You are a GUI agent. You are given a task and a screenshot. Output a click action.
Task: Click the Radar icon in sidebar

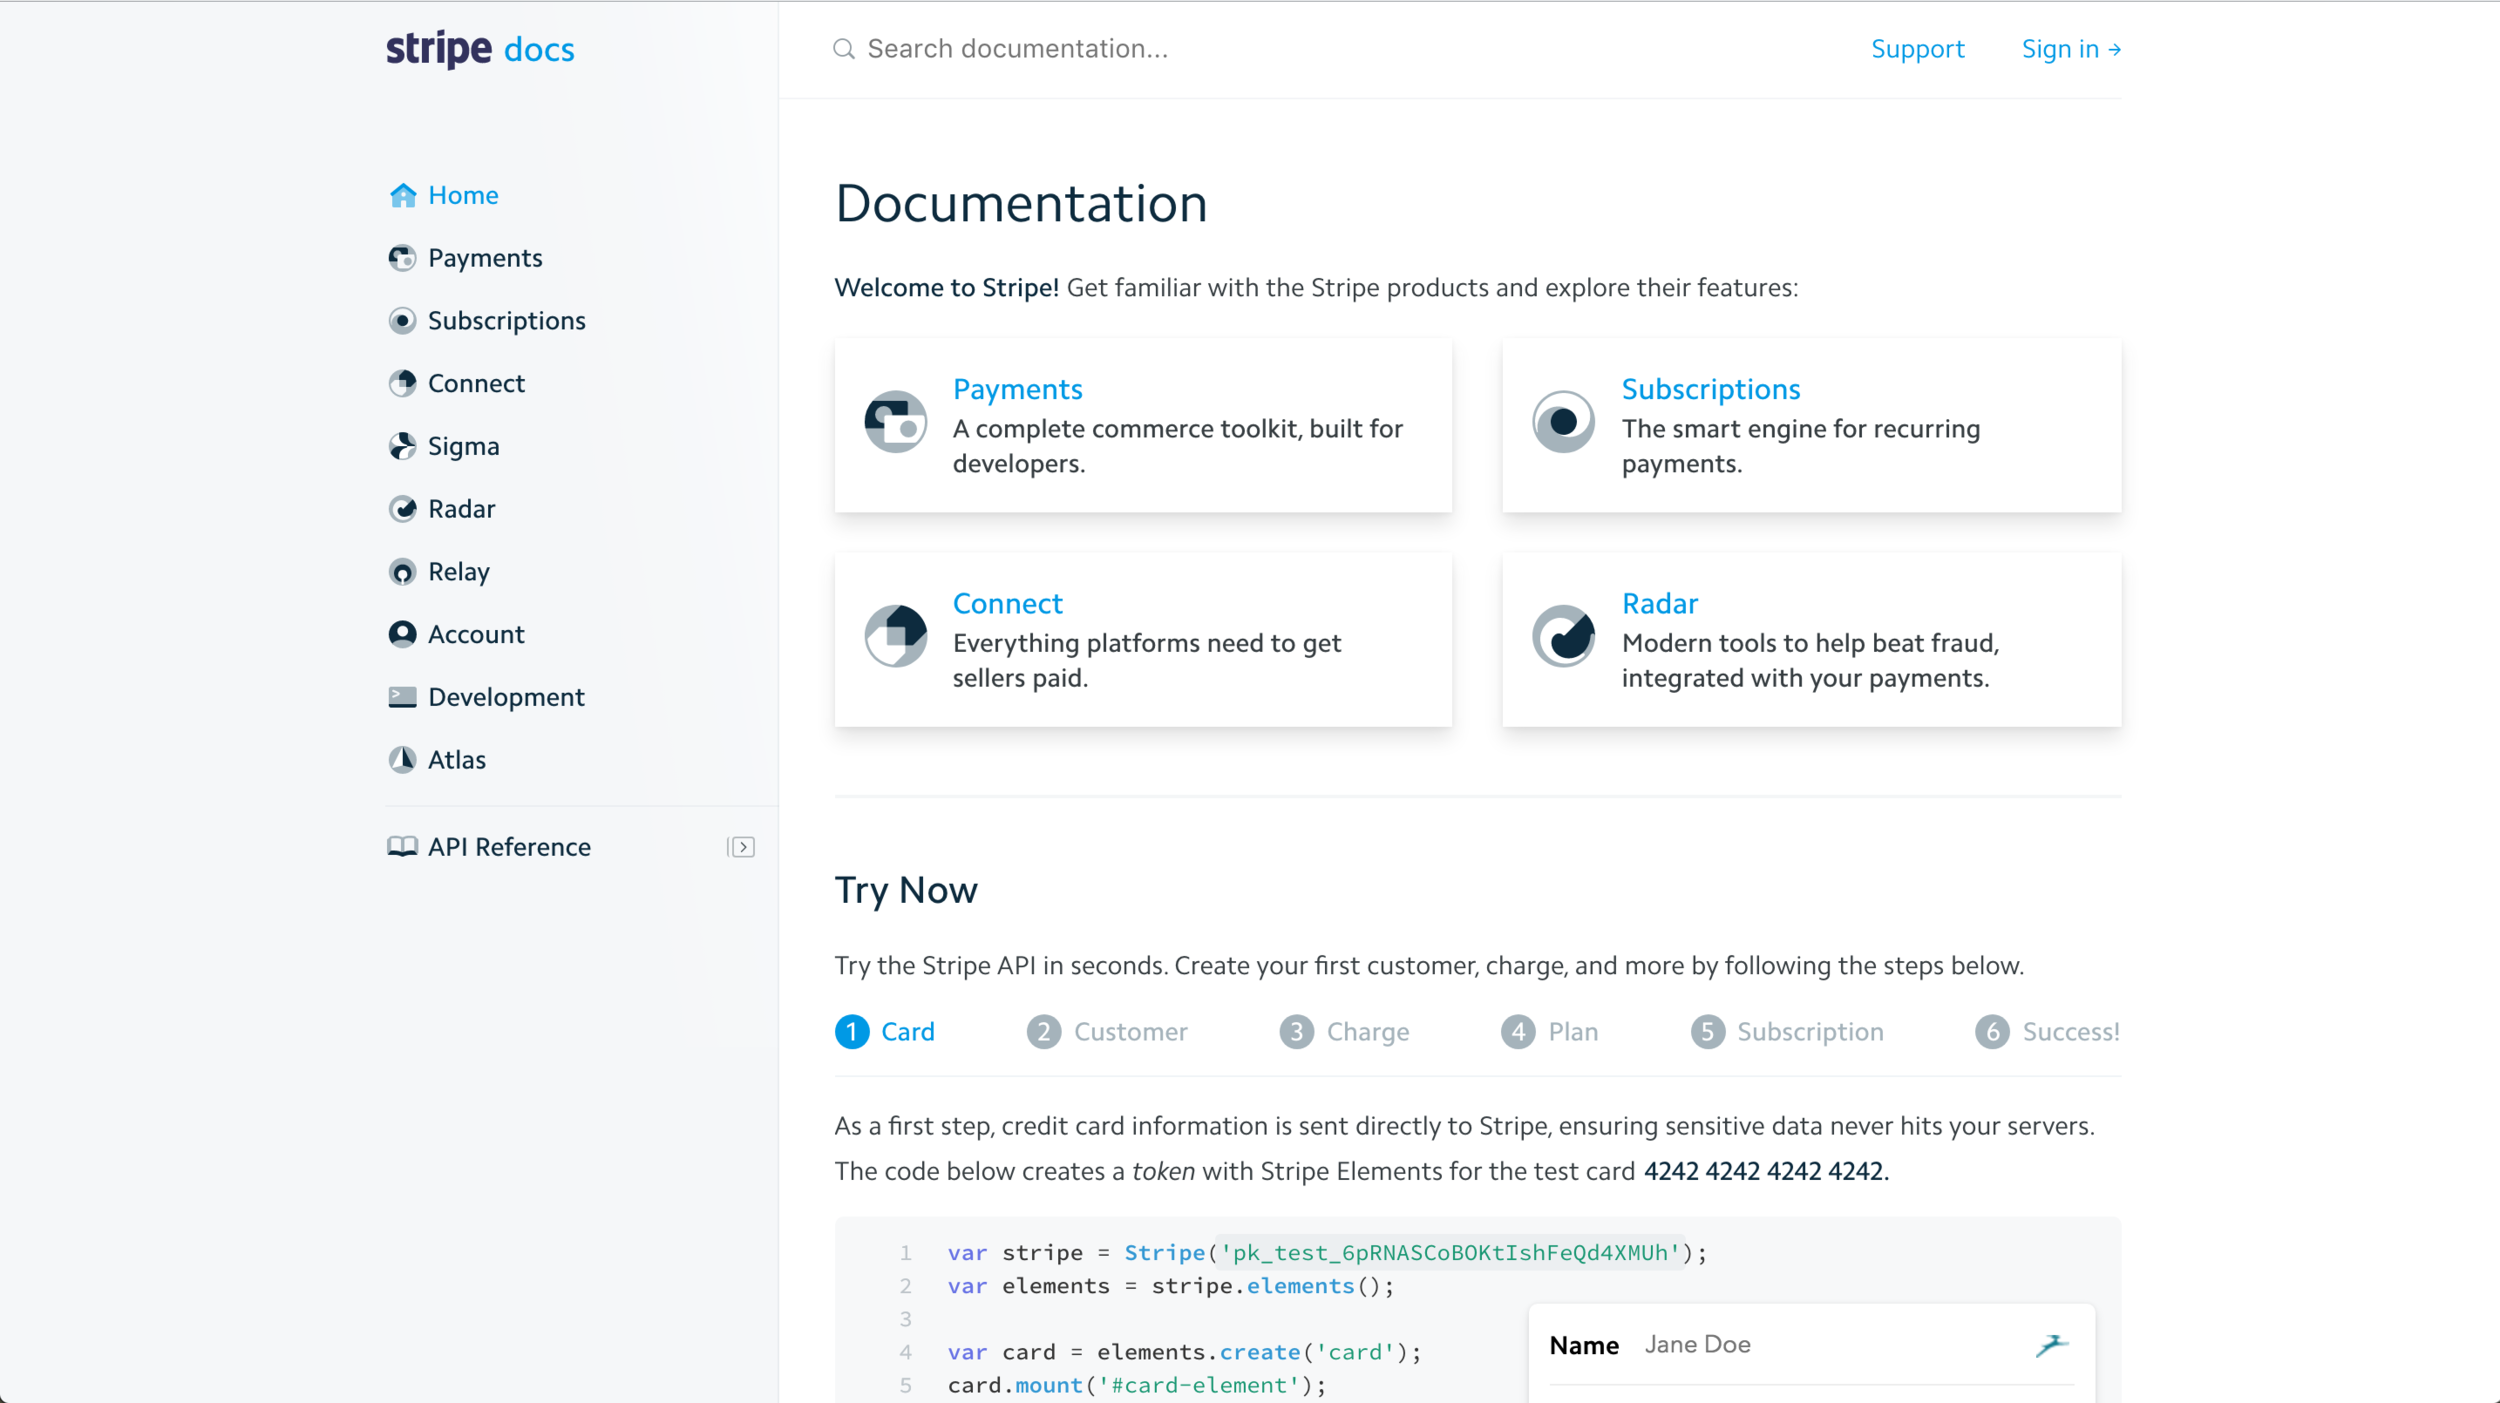point(402,509)
